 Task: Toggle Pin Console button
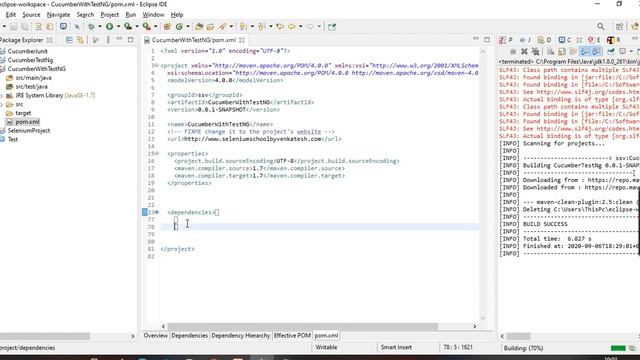[611, 51]
